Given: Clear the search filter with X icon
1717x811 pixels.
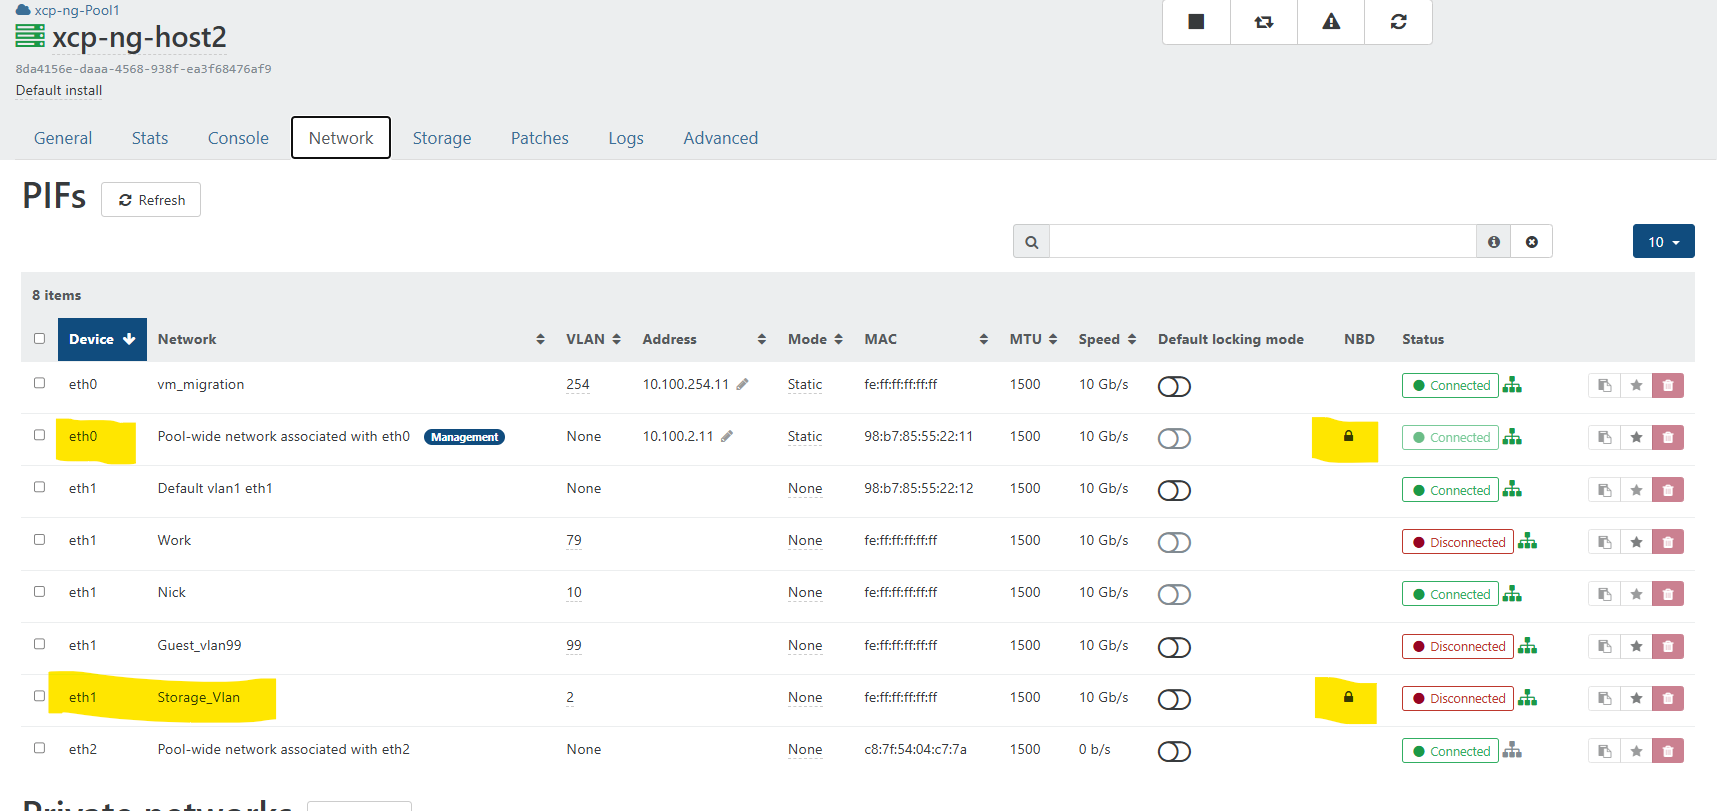Looking at the screenshot, I should tap(1531, 242).
